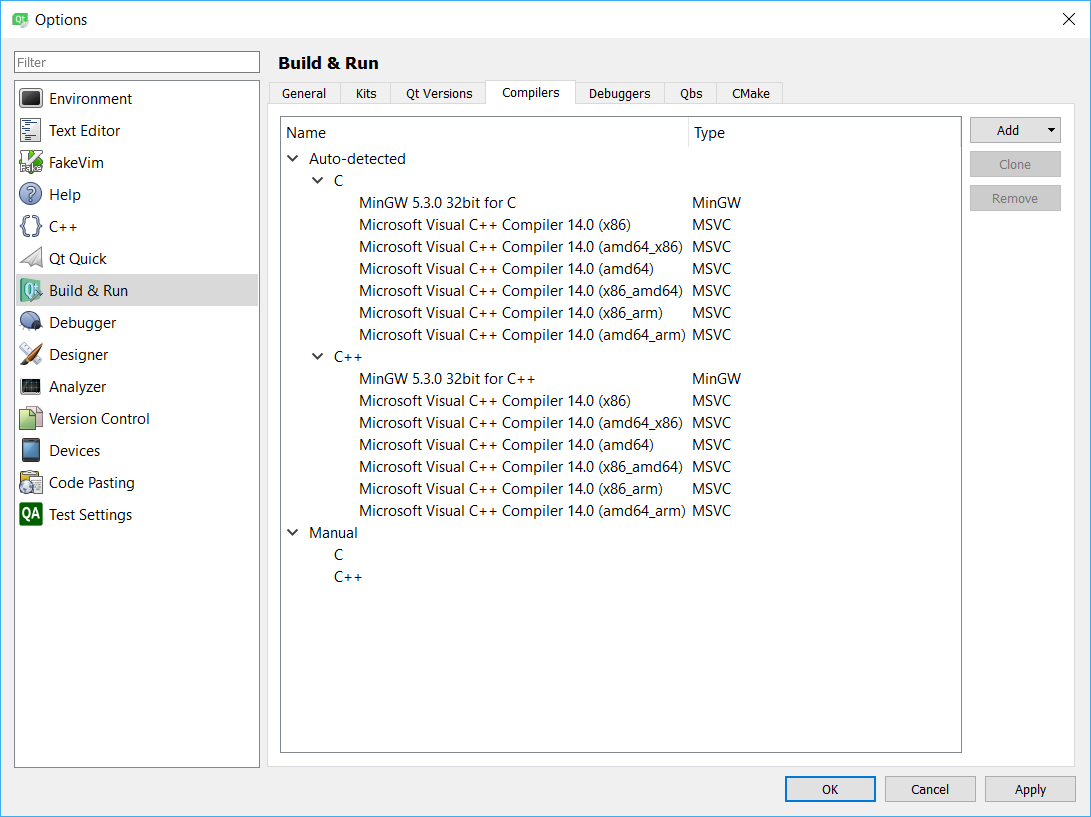Screen dimensions: 1091x817
Task: Open Test Settings QA icon
Action: pos(31,514)
